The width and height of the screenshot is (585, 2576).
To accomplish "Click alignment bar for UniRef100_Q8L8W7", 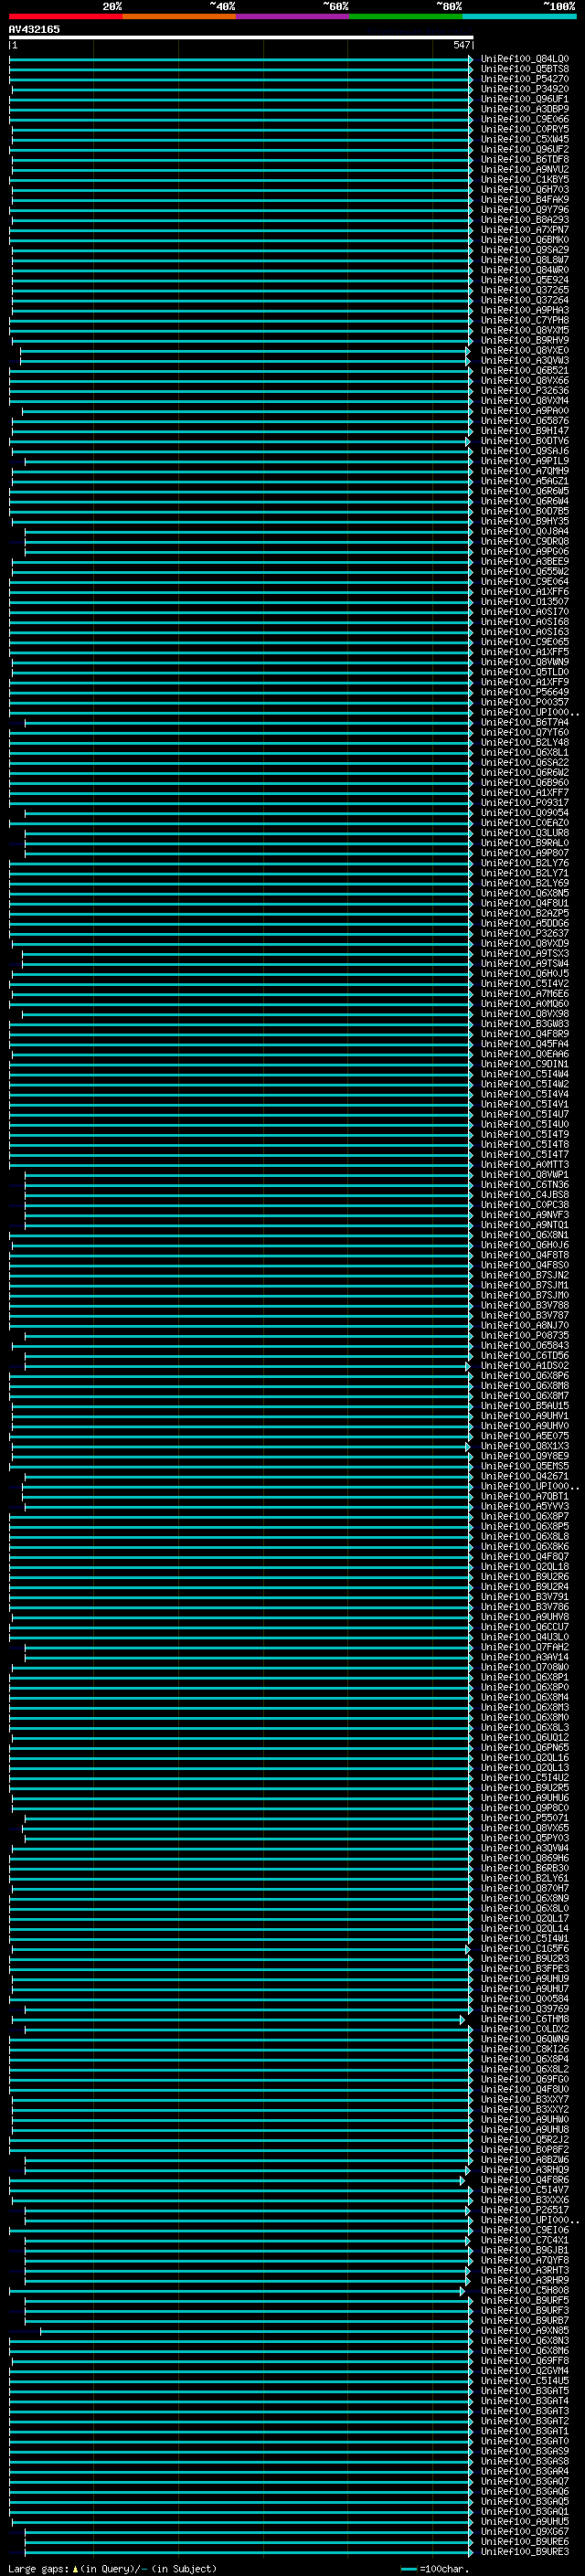I will pos(242,260).
